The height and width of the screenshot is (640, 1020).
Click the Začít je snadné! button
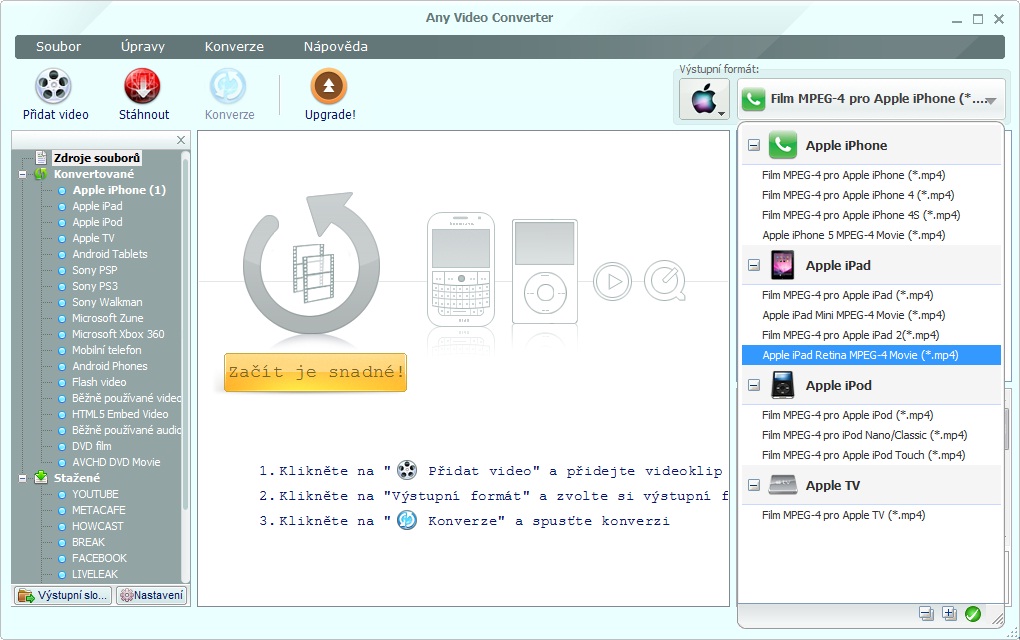tap(315, 372)
